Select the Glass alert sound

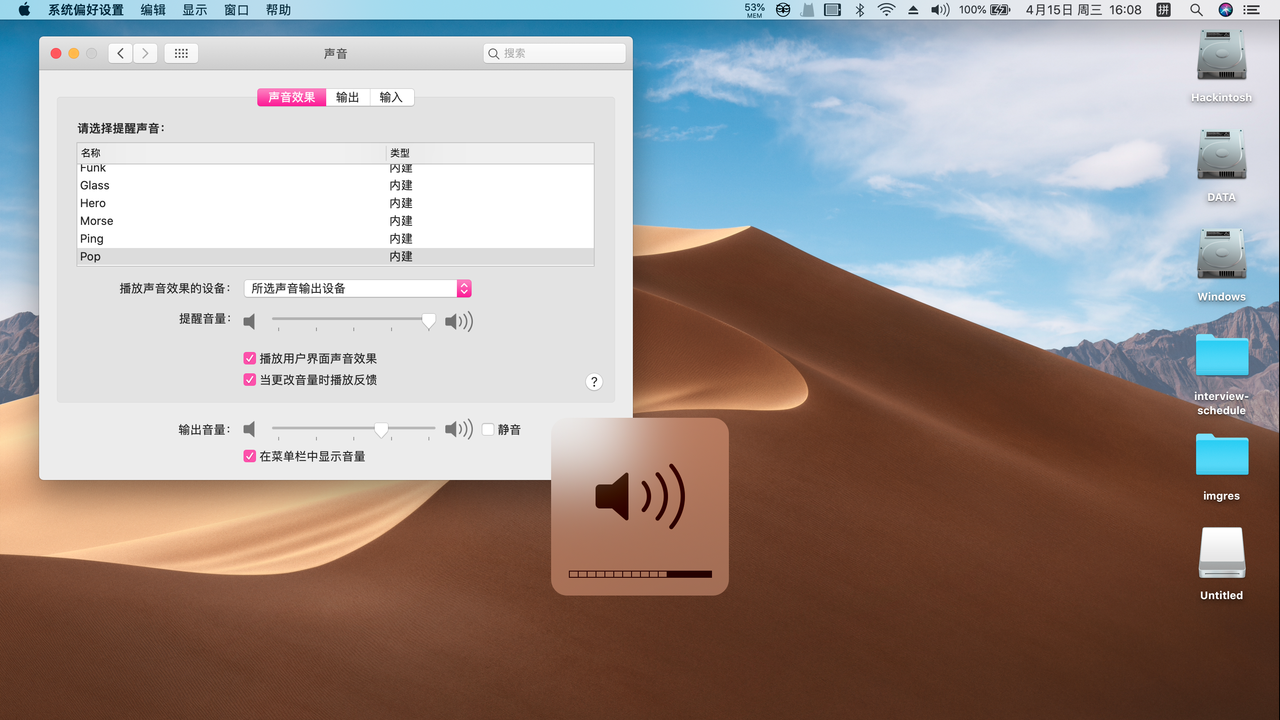pos(335,185)
